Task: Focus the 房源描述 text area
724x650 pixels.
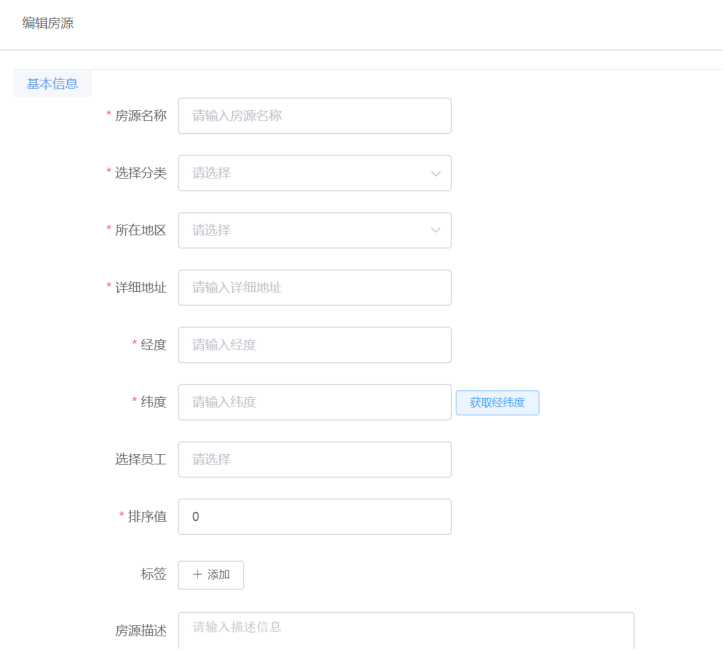Action: click(406, 631)
